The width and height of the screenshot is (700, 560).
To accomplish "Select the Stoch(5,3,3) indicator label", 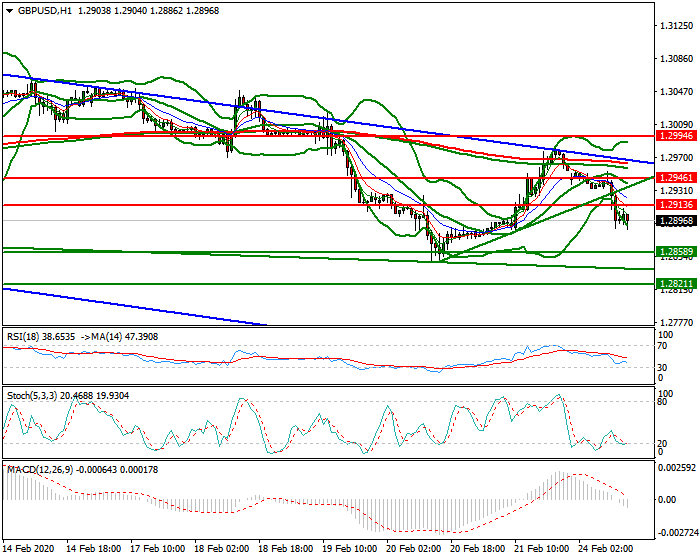I will [32, 396].
